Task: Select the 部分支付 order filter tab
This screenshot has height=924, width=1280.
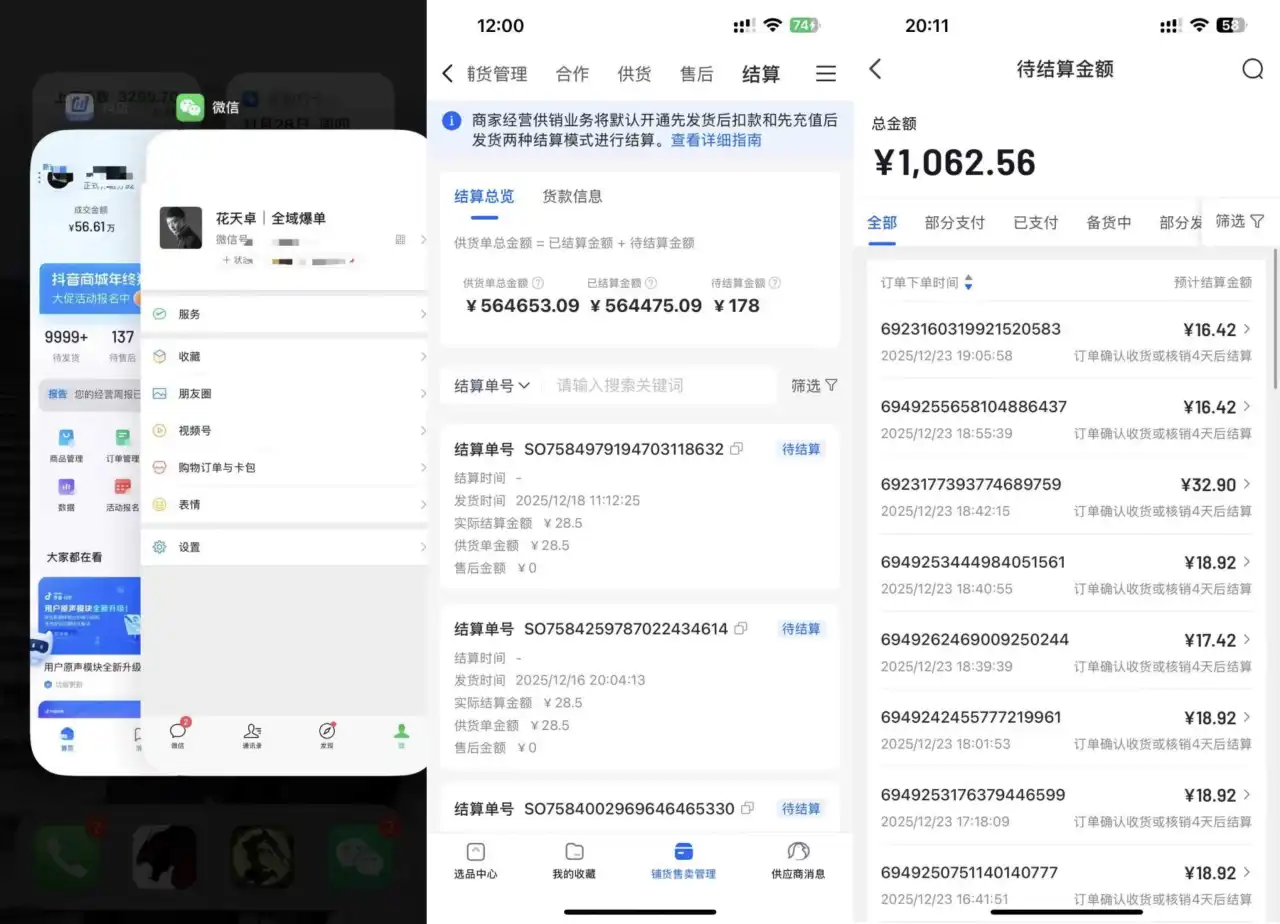Action: tap(955, 222)
